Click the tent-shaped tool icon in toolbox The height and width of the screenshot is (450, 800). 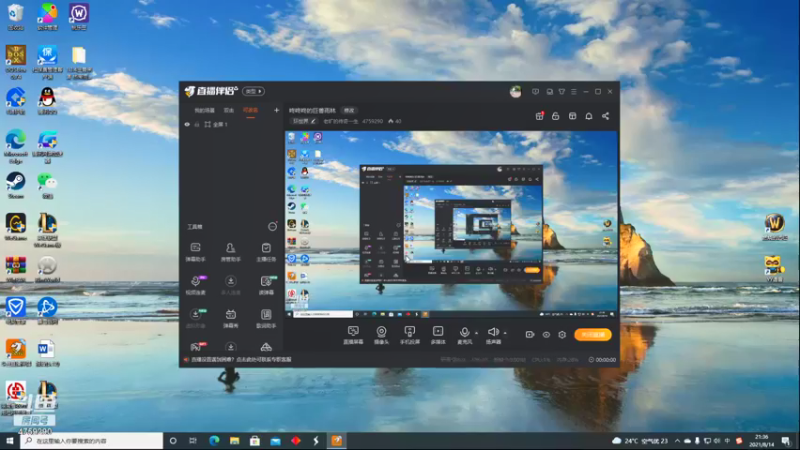click(266, 347)
